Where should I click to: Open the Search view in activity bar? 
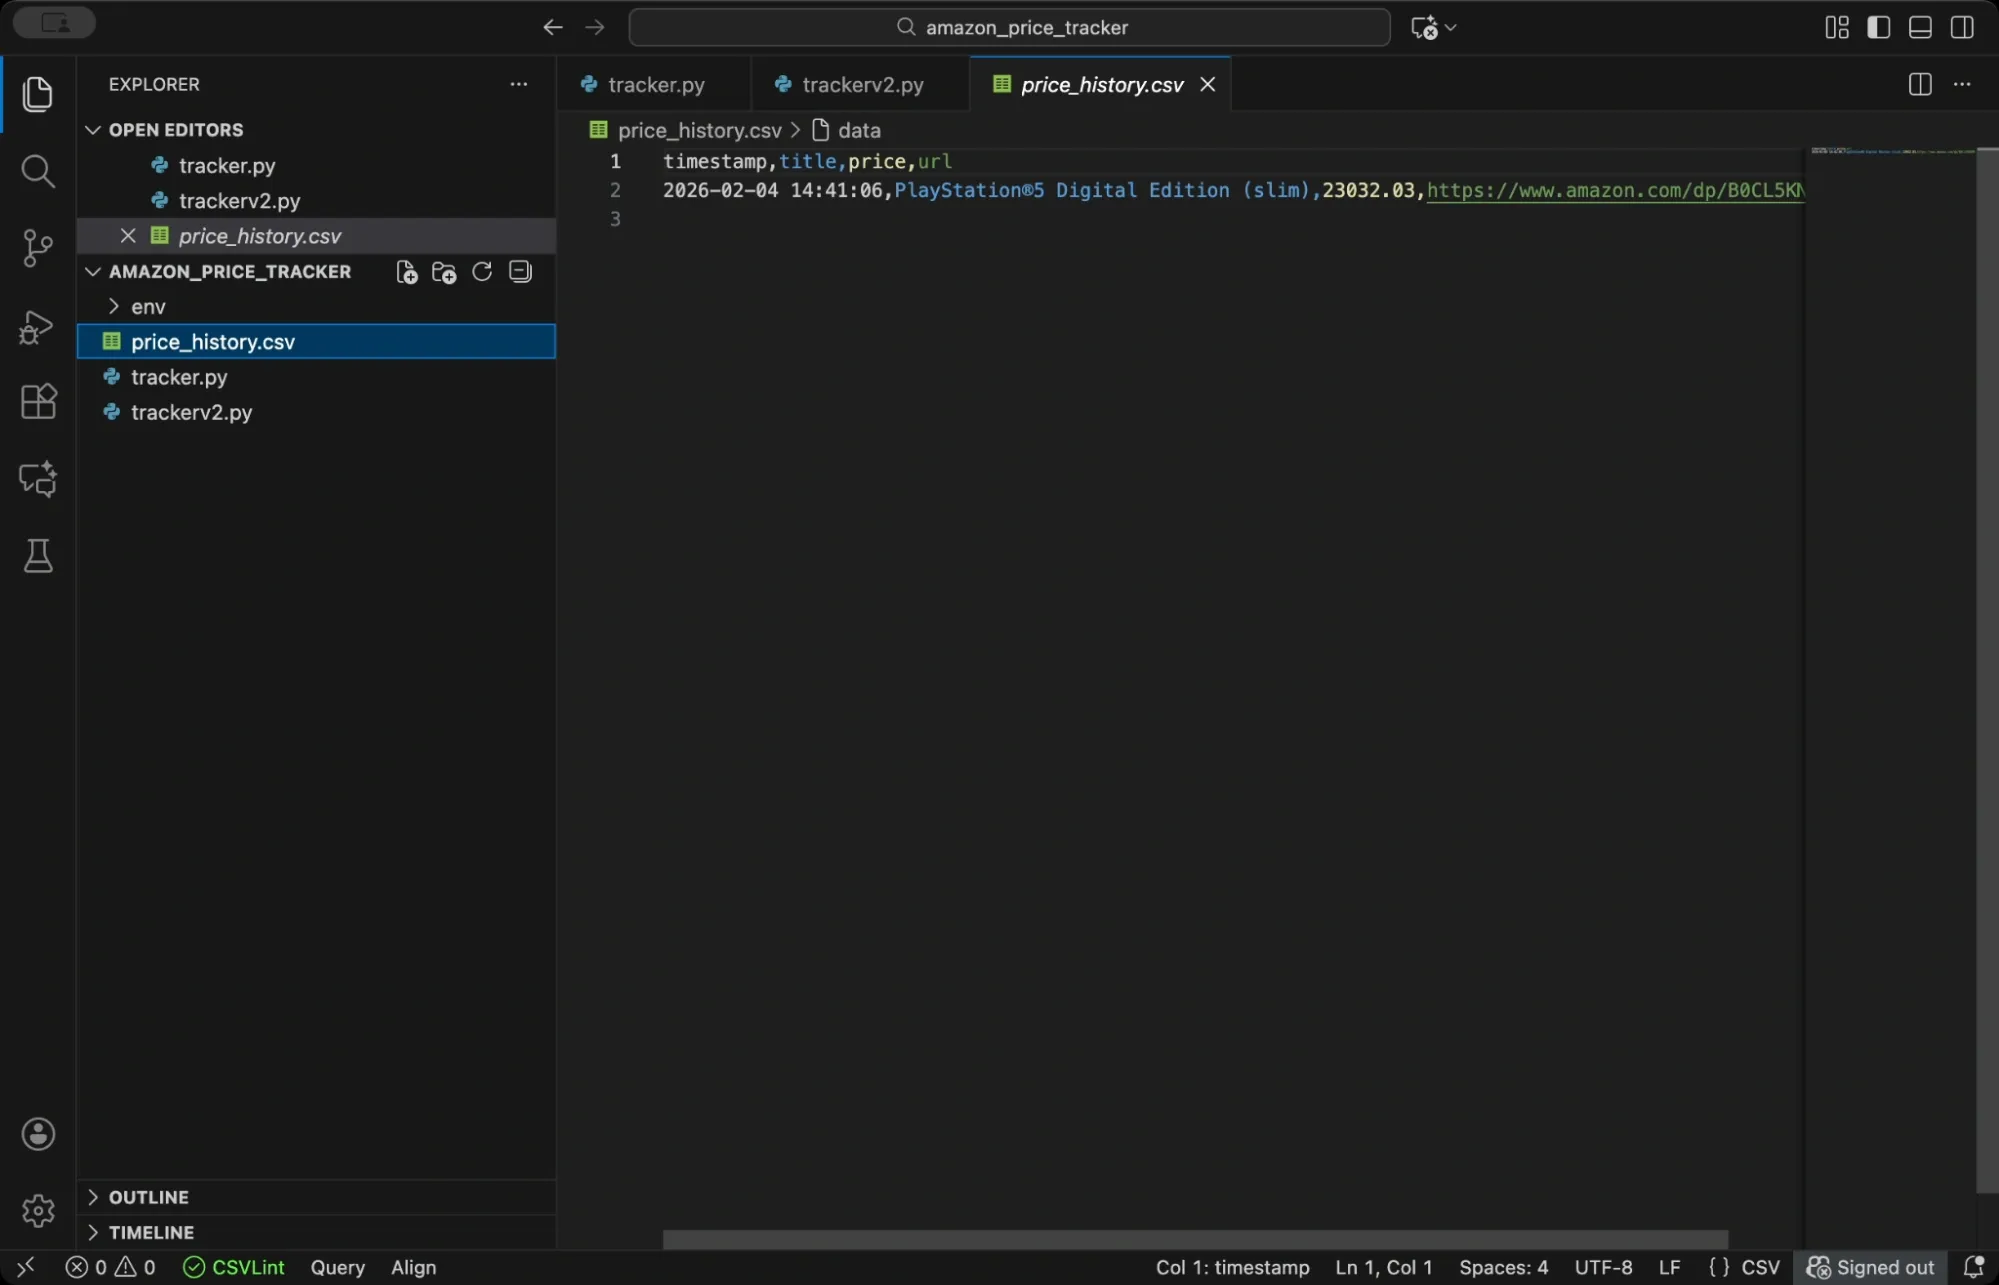(37, 171)
